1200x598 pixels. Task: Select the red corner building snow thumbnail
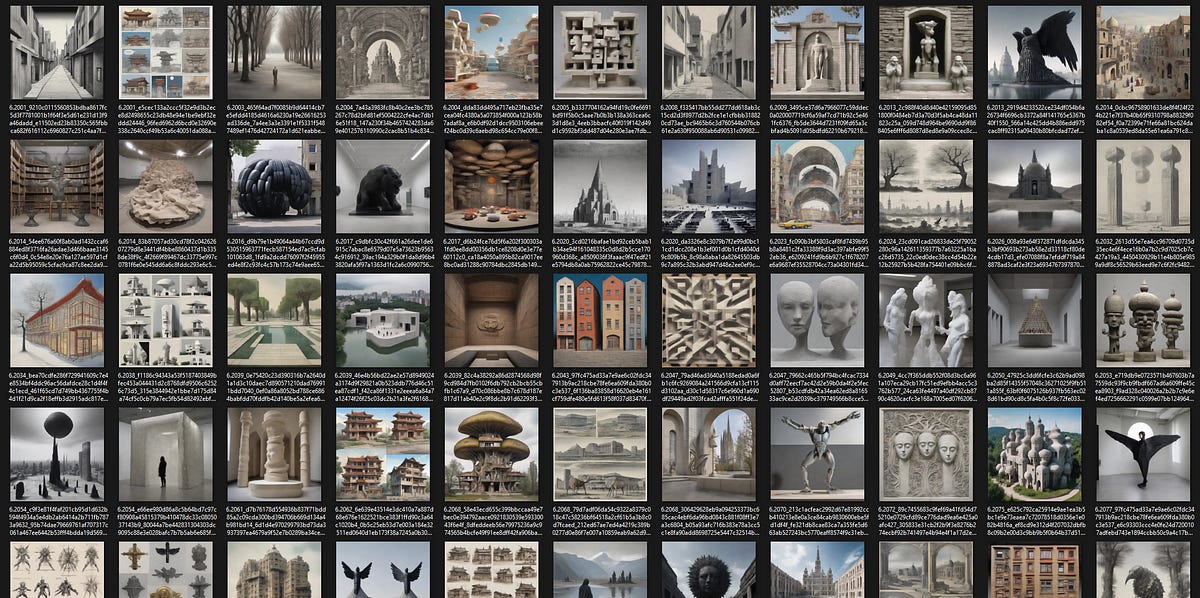(x=56, y=321)
